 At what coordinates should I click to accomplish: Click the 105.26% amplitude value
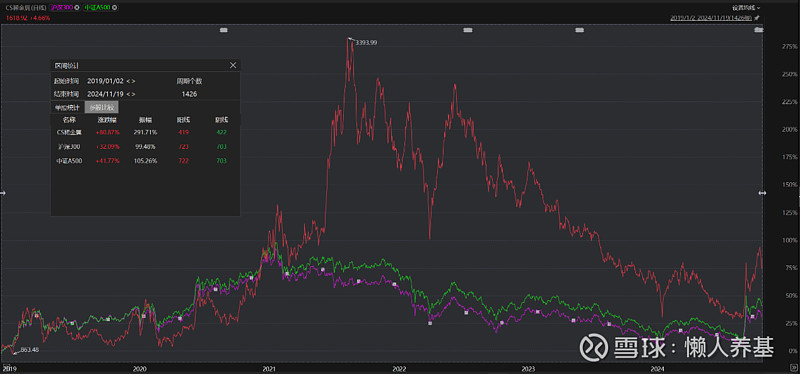coord(146,161)
